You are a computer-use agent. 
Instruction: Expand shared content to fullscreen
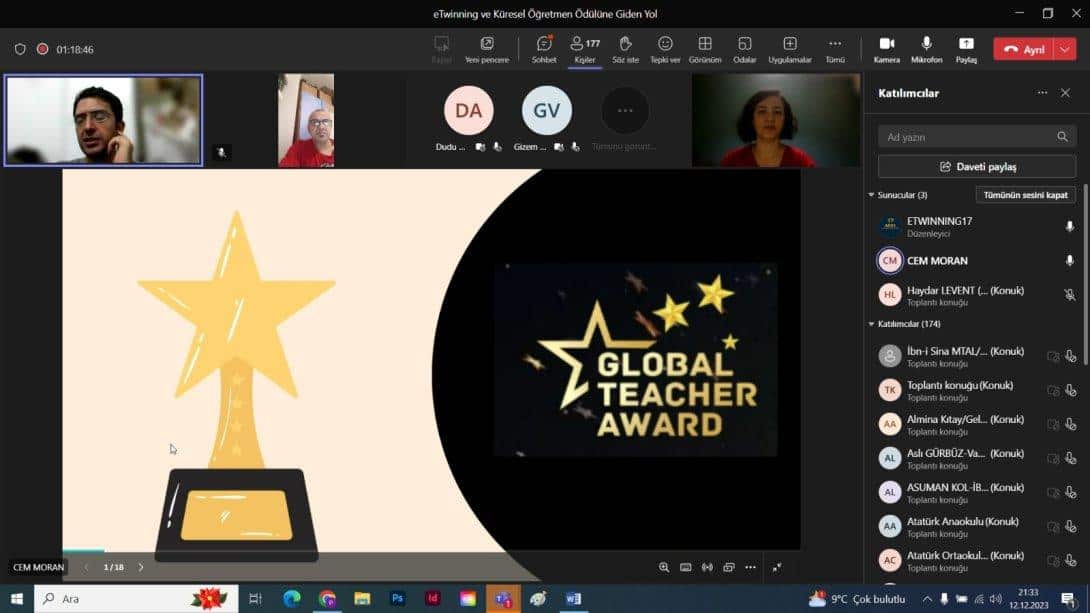776,567
